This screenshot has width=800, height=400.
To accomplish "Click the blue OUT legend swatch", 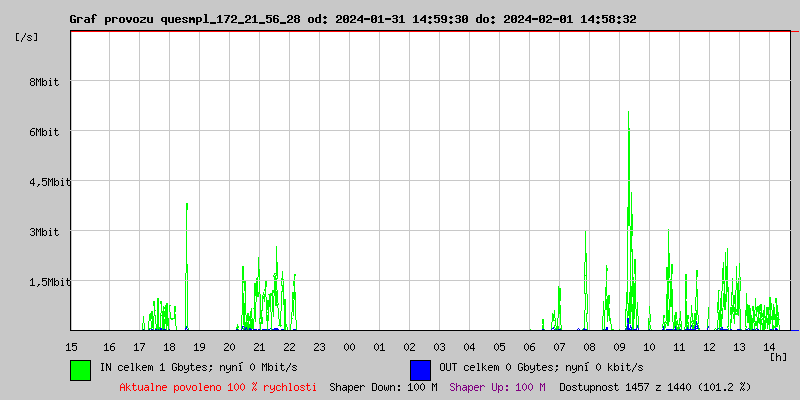I will (x=420, y=369).
